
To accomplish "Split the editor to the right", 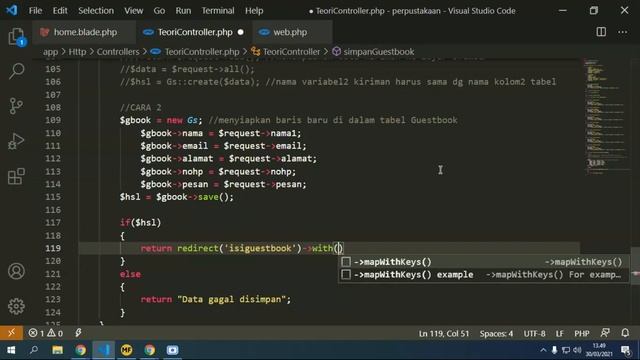I will point(601,32).
